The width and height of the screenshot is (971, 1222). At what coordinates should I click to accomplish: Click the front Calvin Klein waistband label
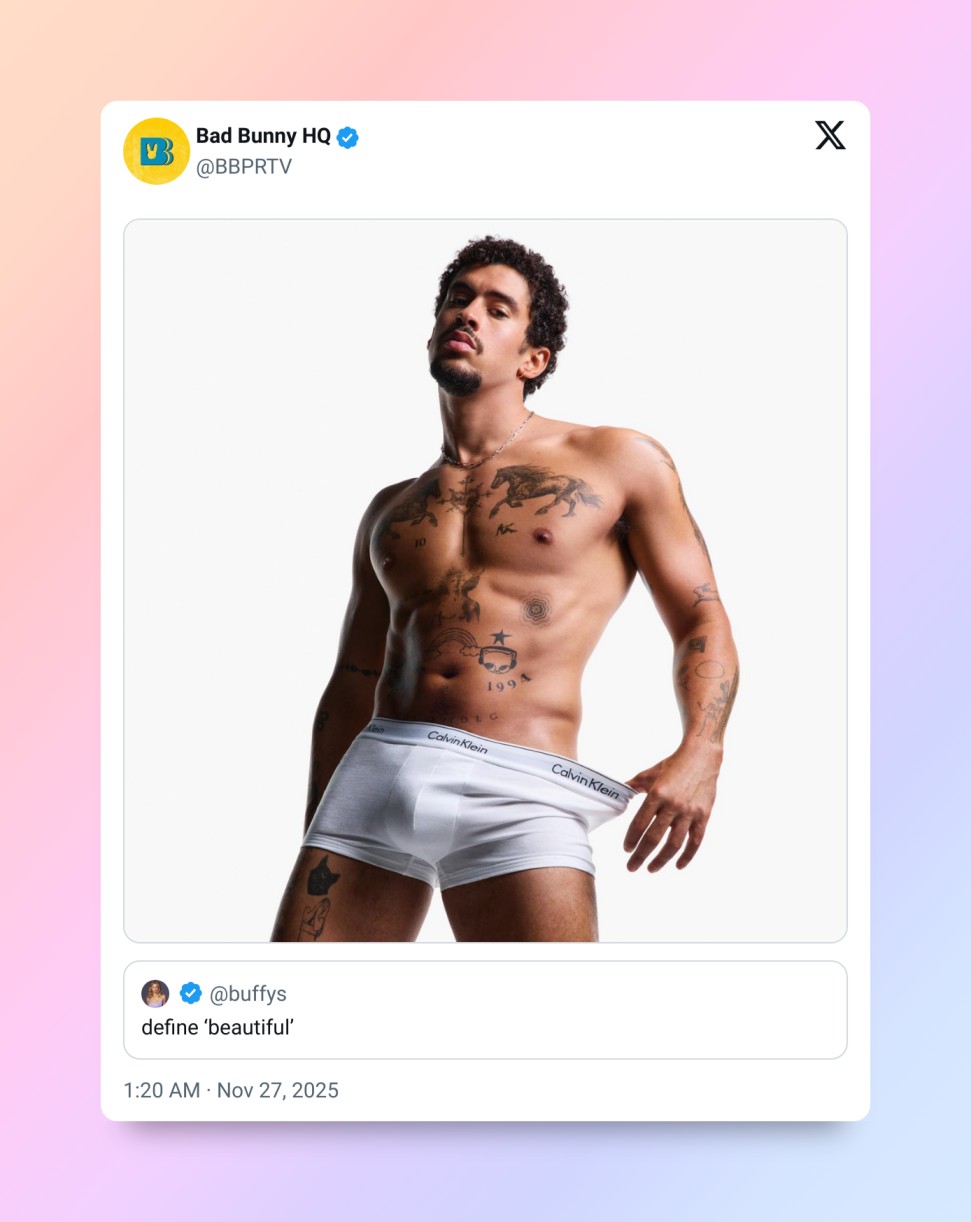[458, 742]
